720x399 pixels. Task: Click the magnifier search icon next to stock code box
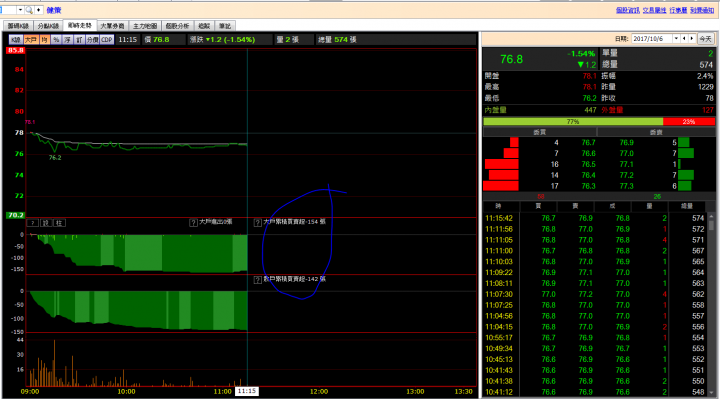(29, 10)
